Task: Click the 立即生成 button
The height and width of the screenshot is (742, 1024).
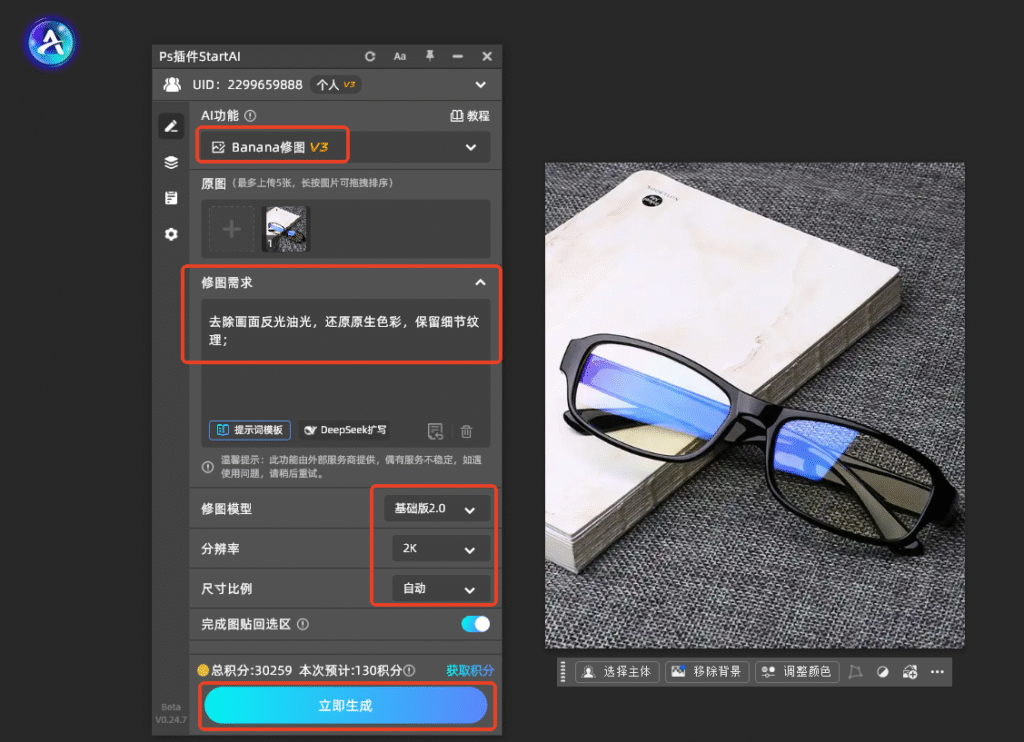Action: click(x=345, y=705)
